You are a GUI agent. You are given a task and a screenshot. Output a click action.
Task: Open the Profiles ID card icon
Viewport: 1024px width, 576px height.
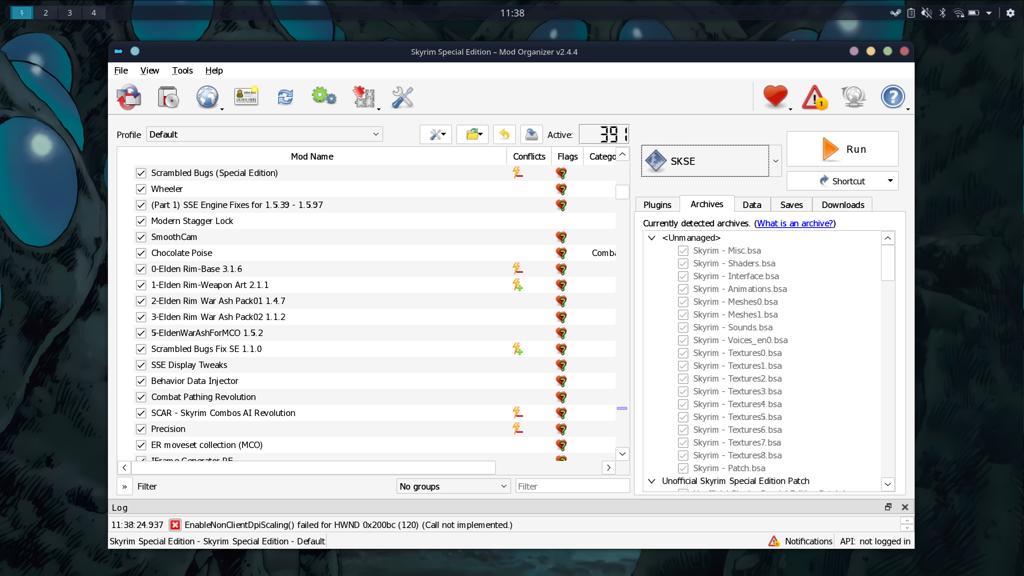(x=246, y=97)
